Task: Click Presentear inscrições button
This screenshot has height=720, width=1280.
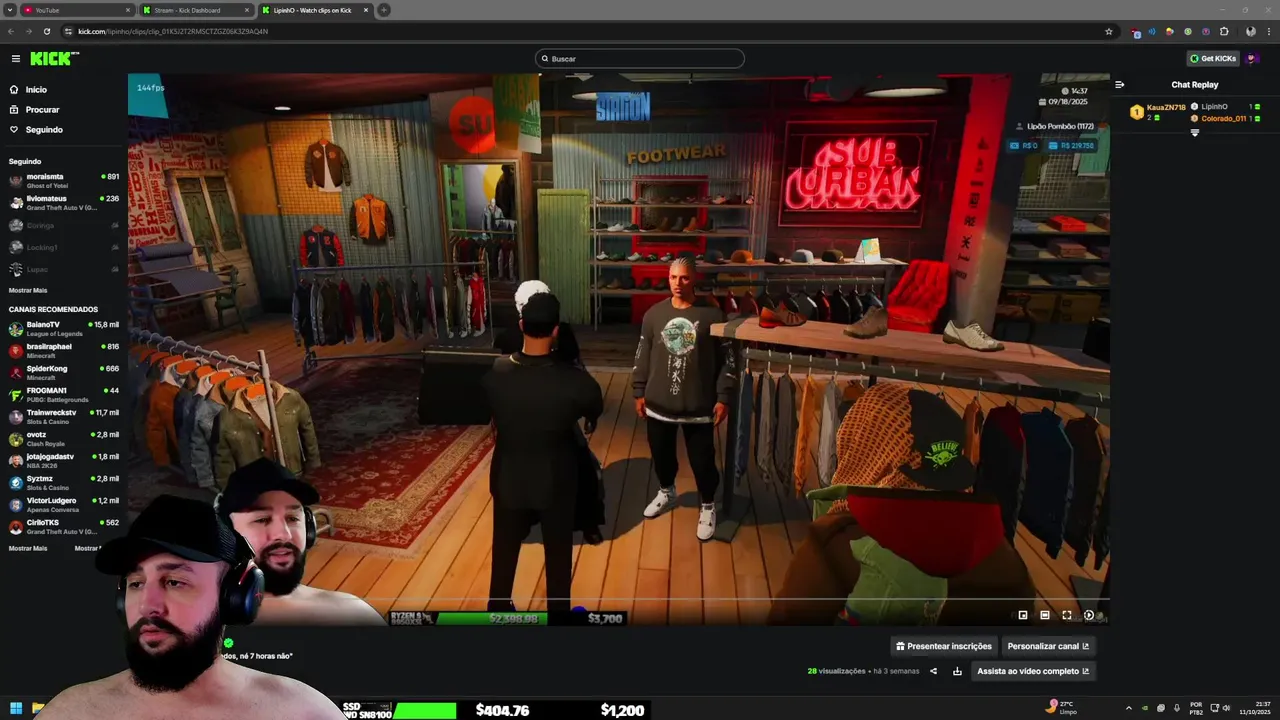Action: tap(943, 646)
